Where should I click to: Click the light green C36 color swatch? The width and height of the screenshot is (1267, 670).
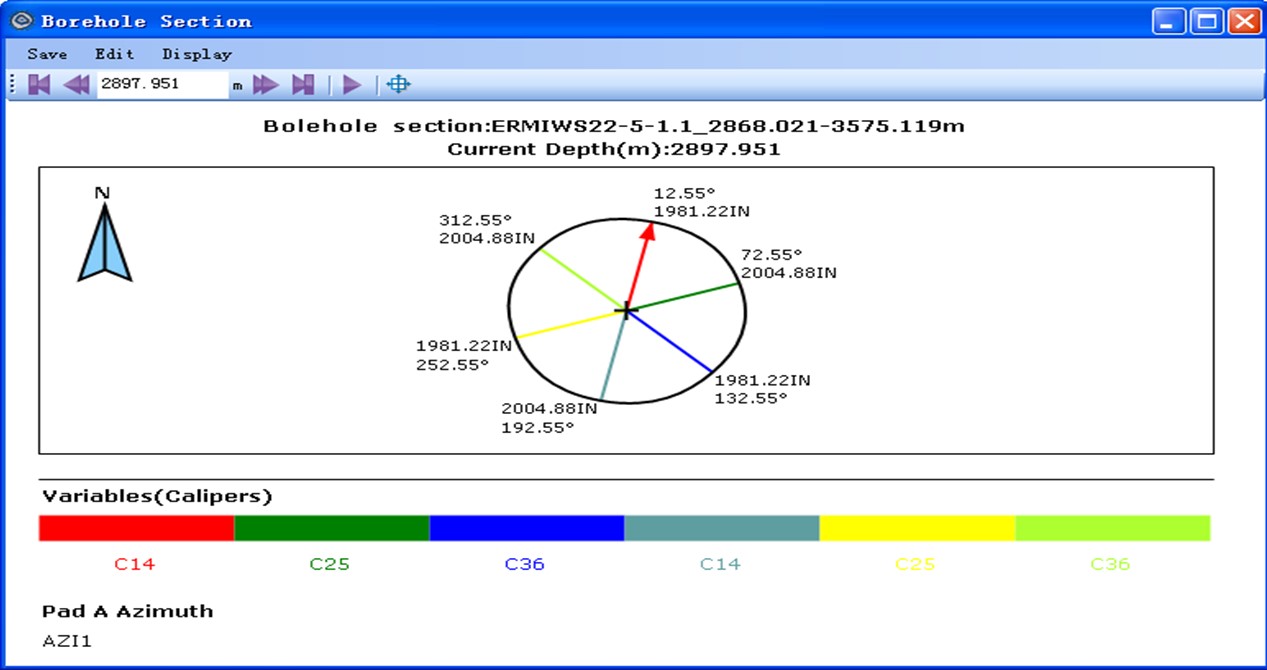(x=1112, y=528)
